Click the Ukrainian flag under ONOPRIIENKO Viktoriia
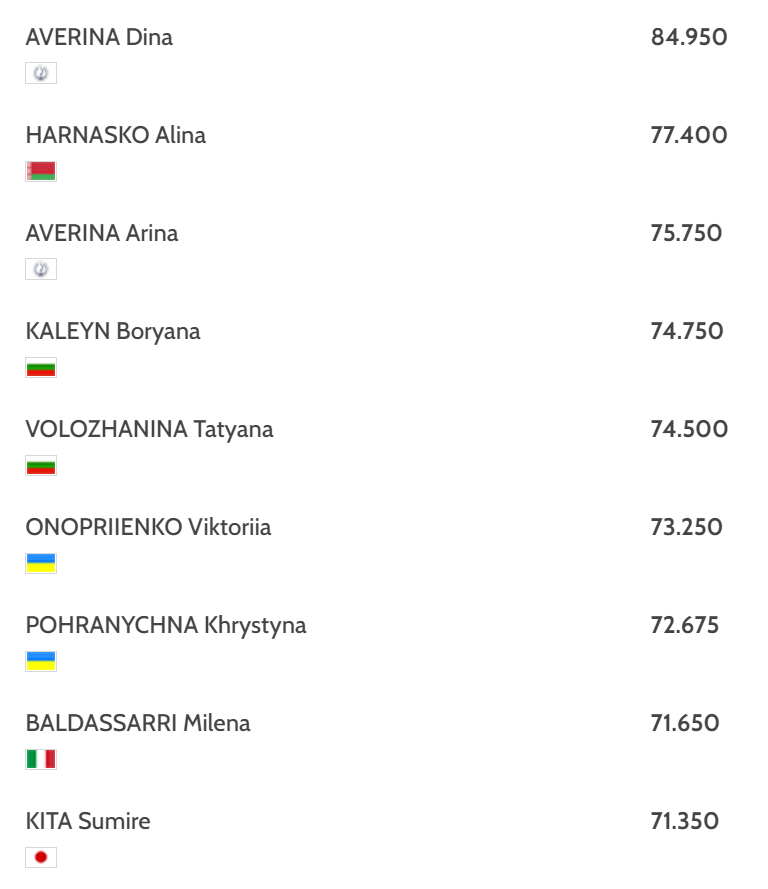The width and height of the screenshot is (768, 889). coord(41,563)
